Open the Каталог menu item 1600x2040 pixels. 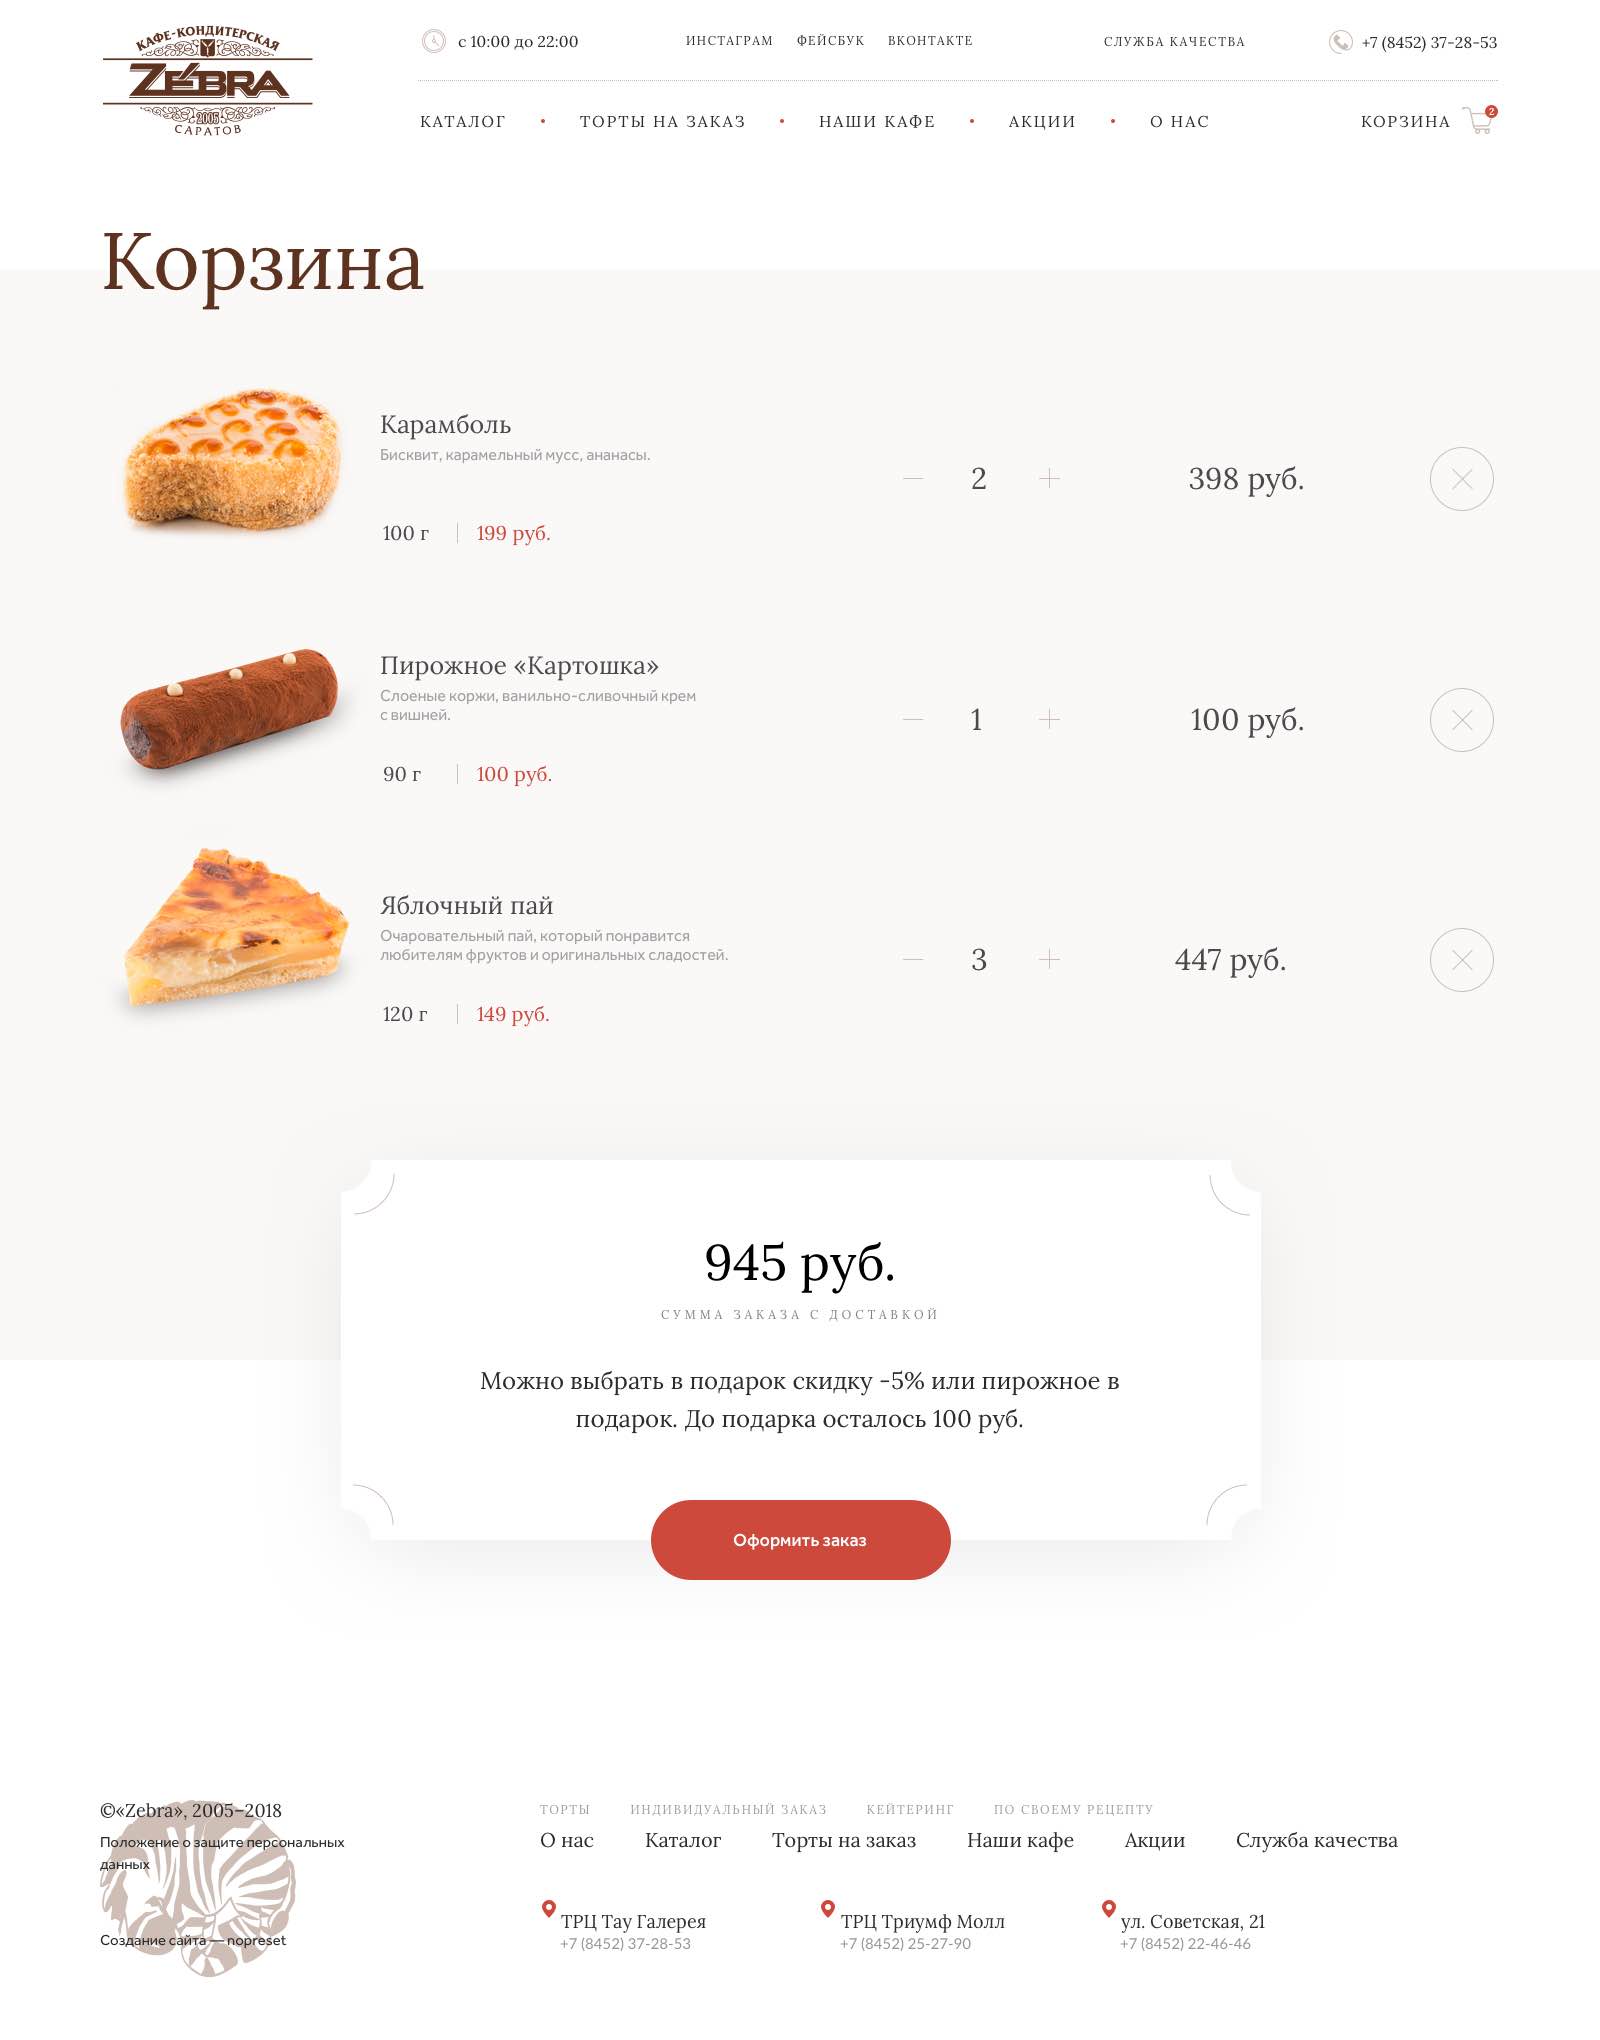tap(463, 122)
